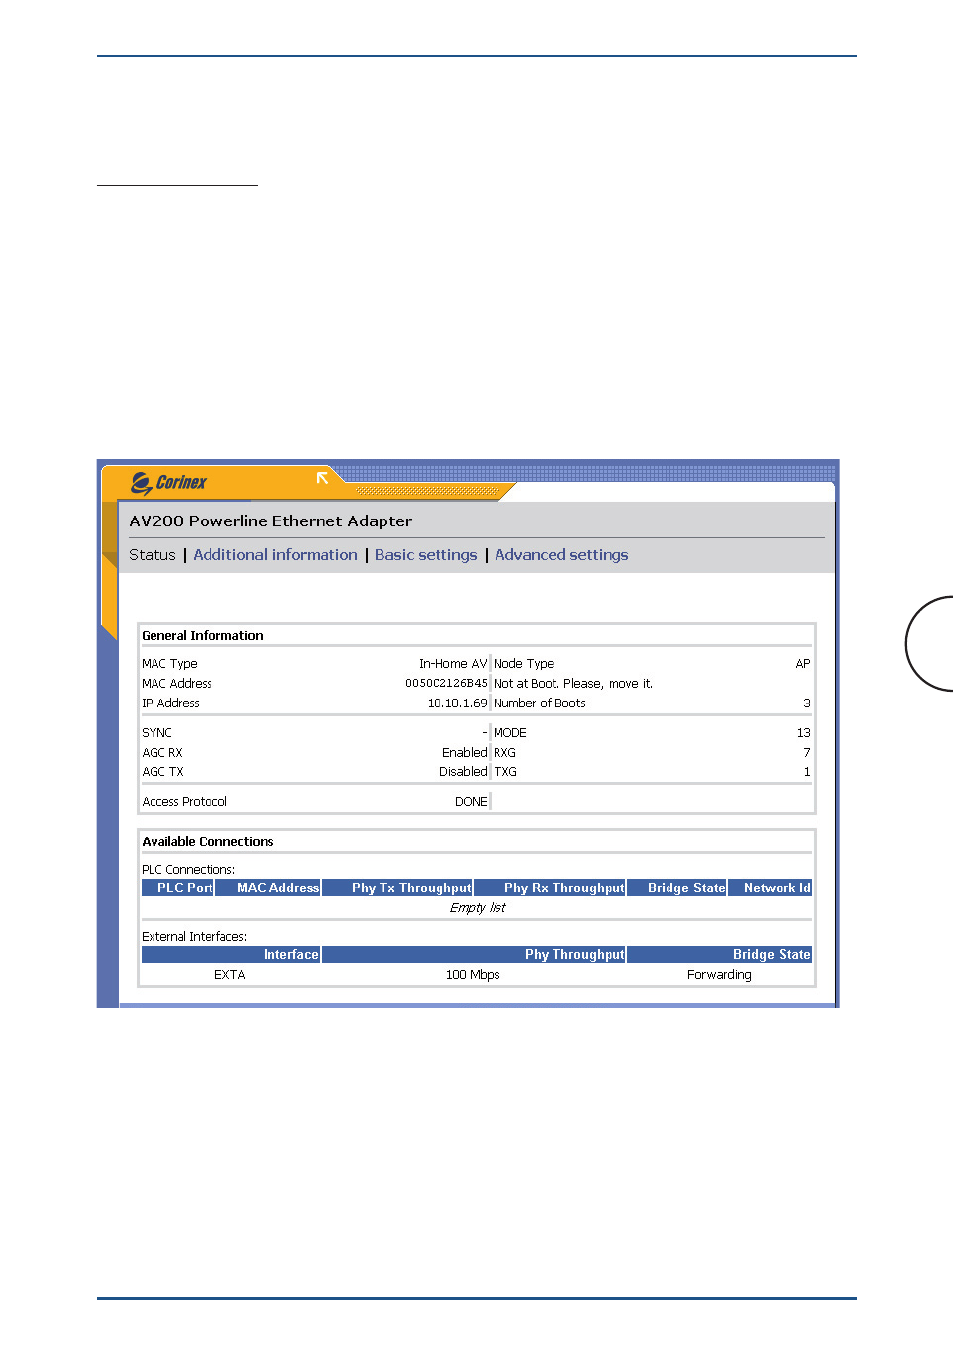Screen dimensions: 953x1352
Task: Click the MODE label
Action: 510,733
